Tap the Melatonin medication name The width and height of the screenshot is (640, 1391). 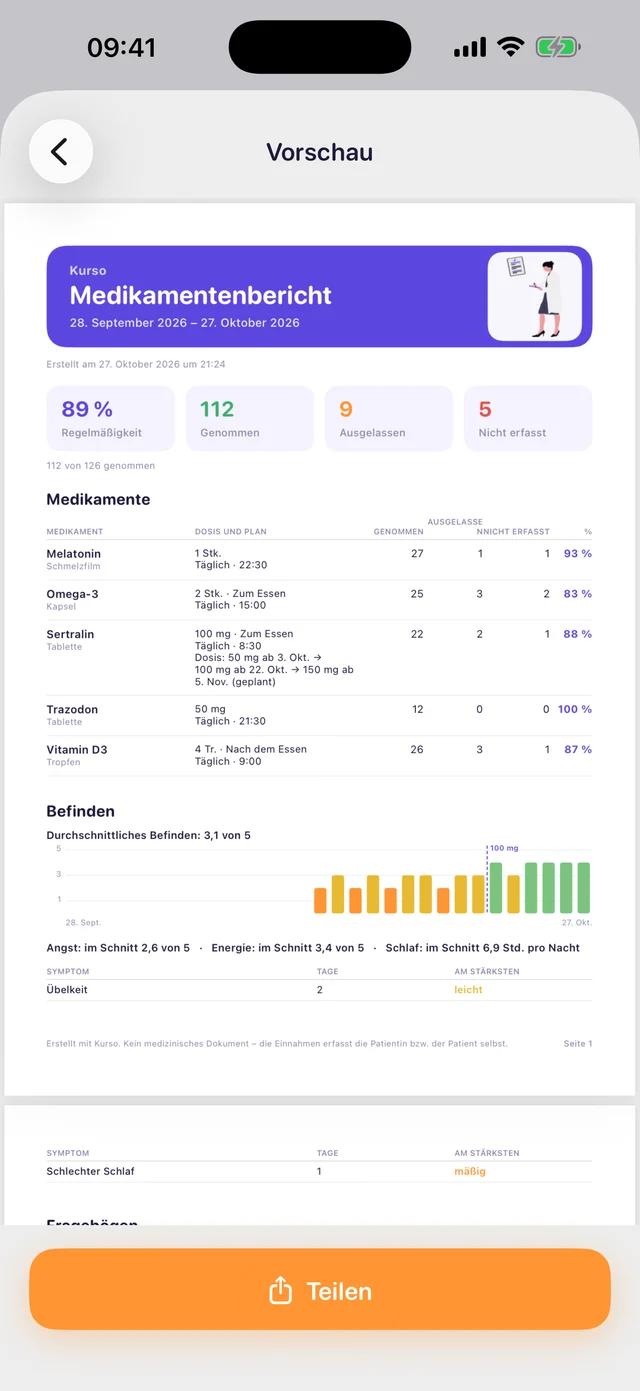pyautogui.click(x=73, y=553)
